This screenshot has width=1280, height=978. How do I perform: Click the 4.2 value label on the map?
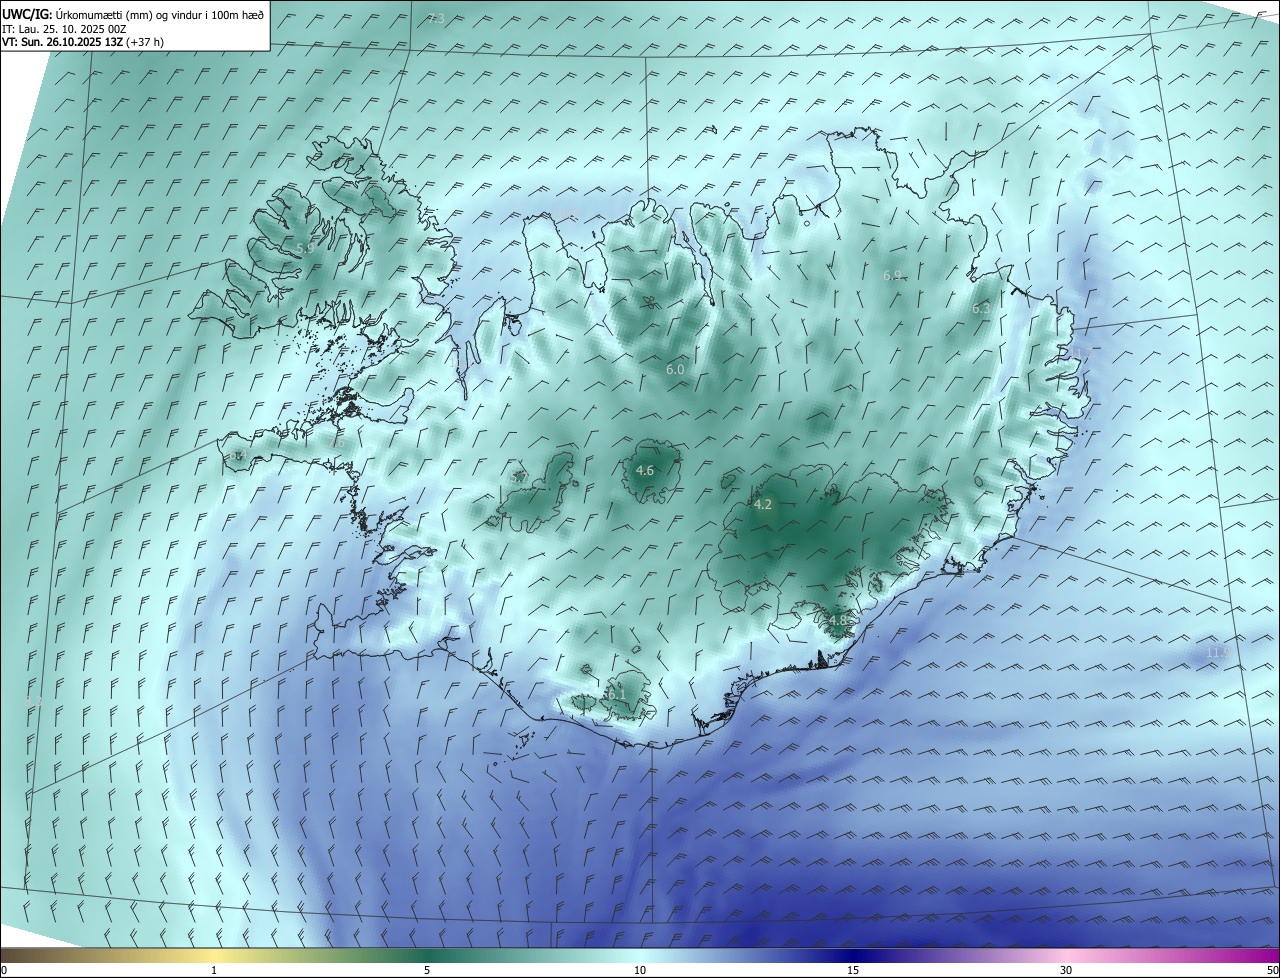click(x=762, y=505)
